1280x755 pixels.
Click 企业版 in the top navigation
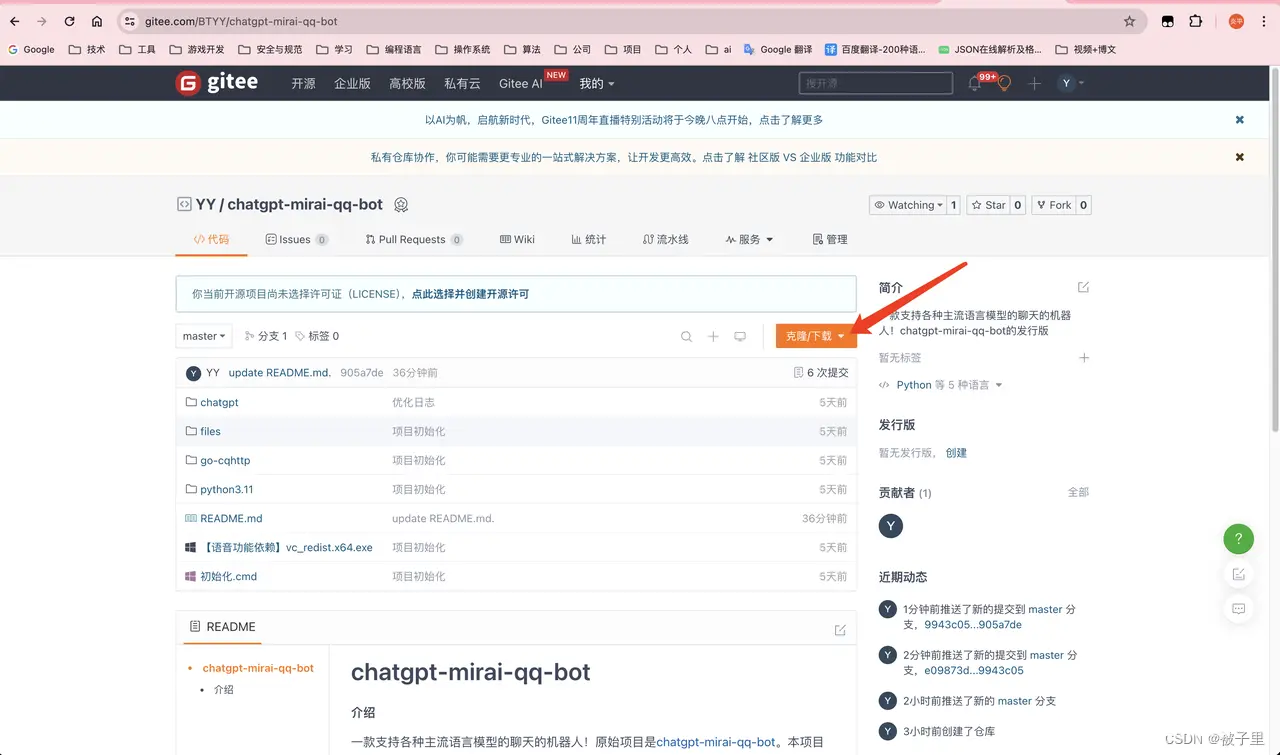(352, 84)
